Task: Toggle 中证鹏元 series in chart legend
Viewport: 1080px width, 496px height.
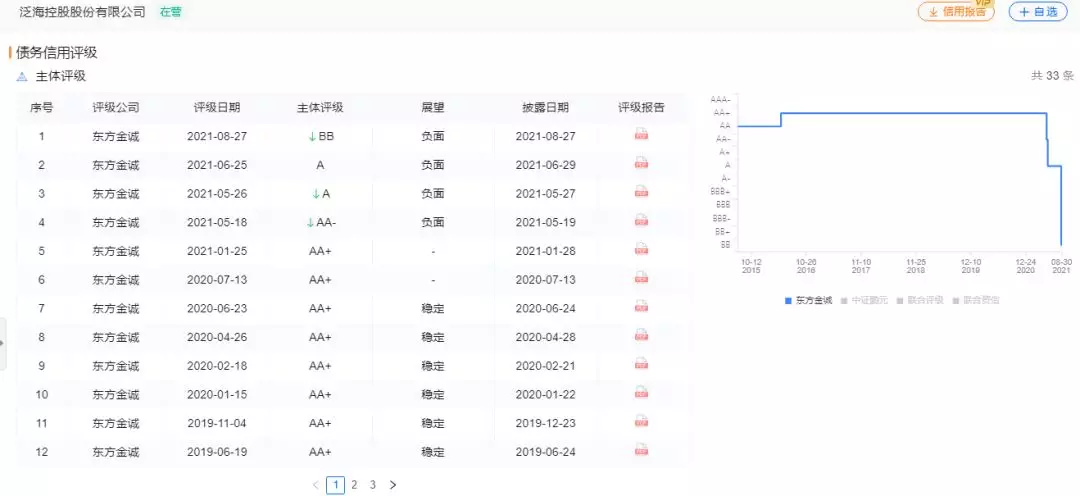Action: [864, 300]
